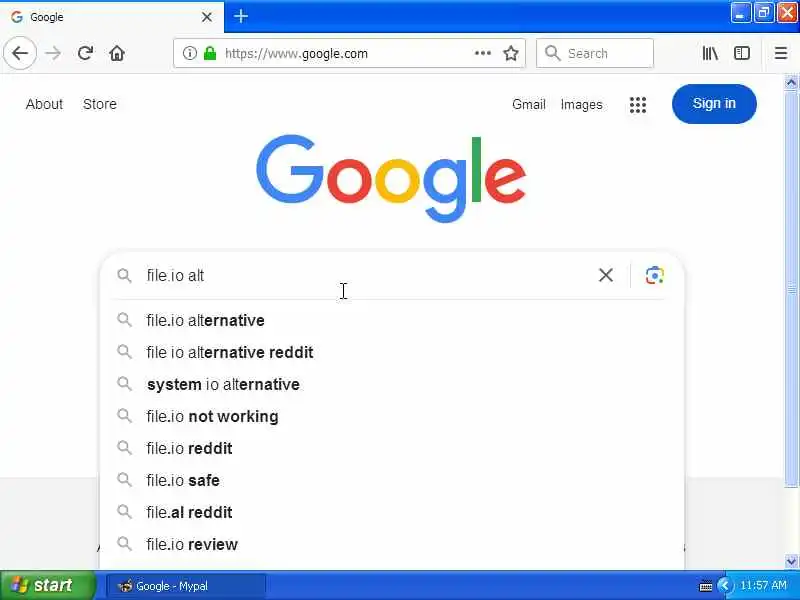Reload the current page
Viewport: 800px width, 600px height.
click(85, 54)
